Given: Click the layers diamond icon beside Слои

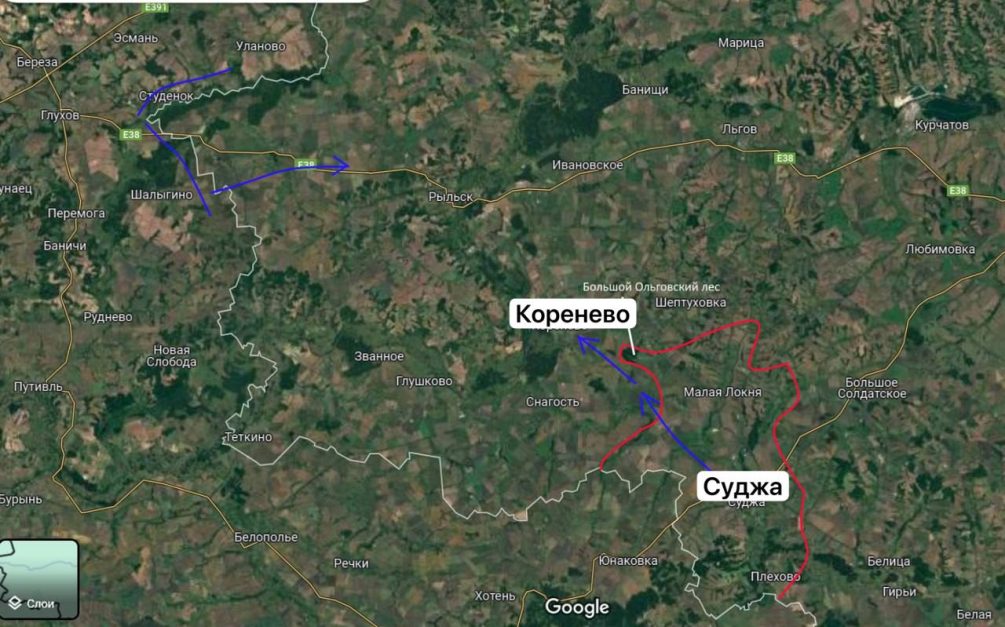Looking at the screenshot, I should (15, 603).
